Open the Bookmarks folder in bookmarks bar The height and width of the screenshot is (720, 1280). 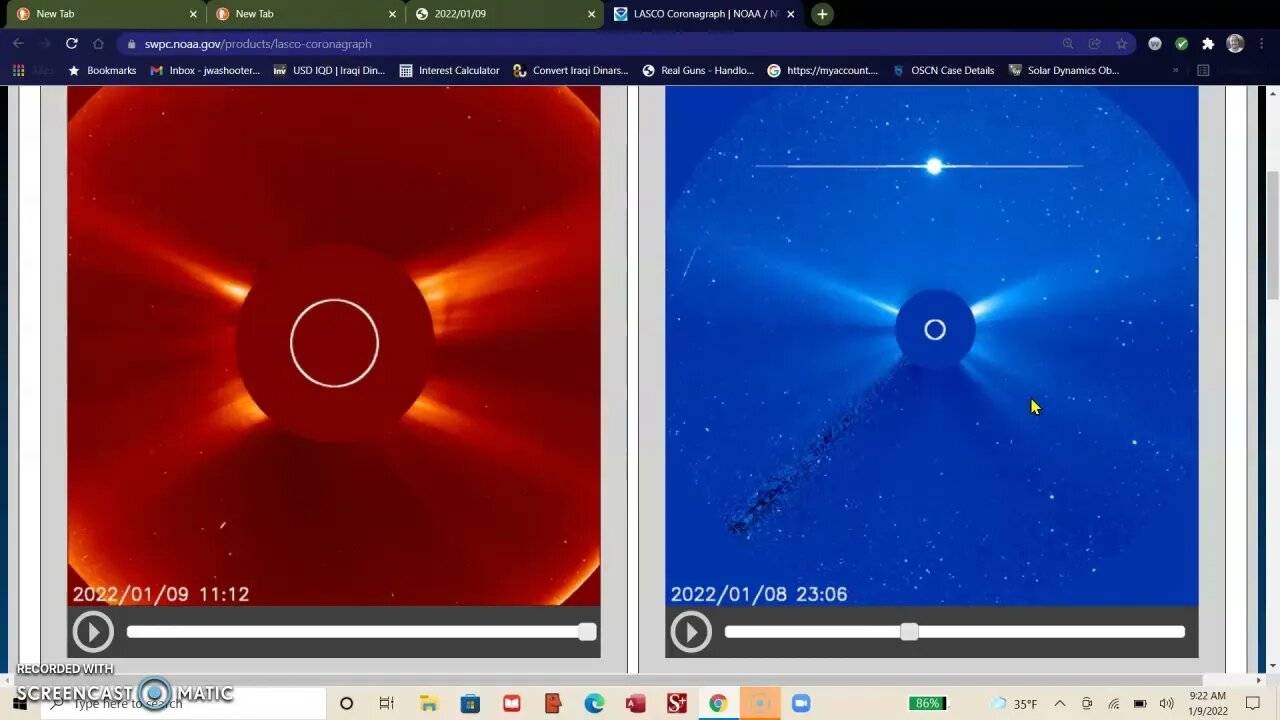(x=102, y=71)
